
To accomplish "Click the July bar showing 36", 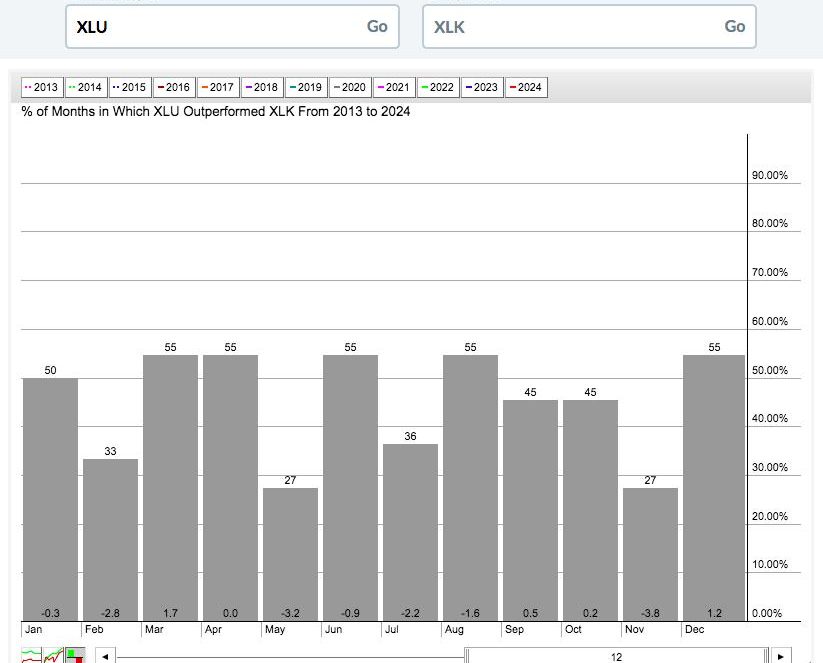I will tap(410, 532).
